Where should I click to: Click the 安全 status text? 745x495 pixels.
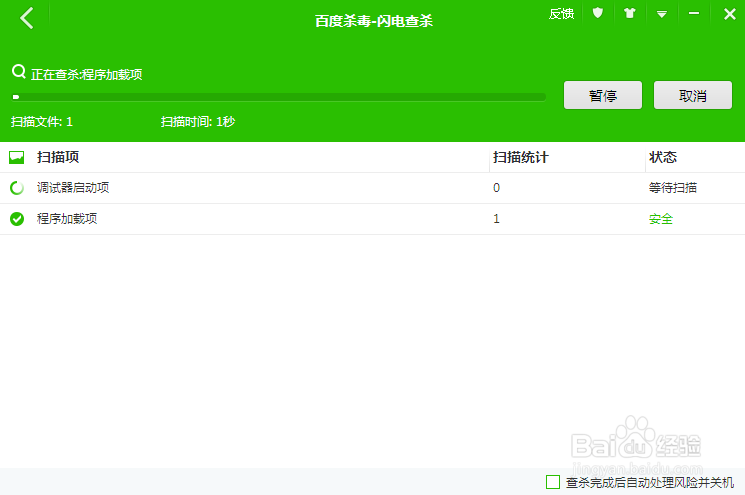click(x=660, y=219)
